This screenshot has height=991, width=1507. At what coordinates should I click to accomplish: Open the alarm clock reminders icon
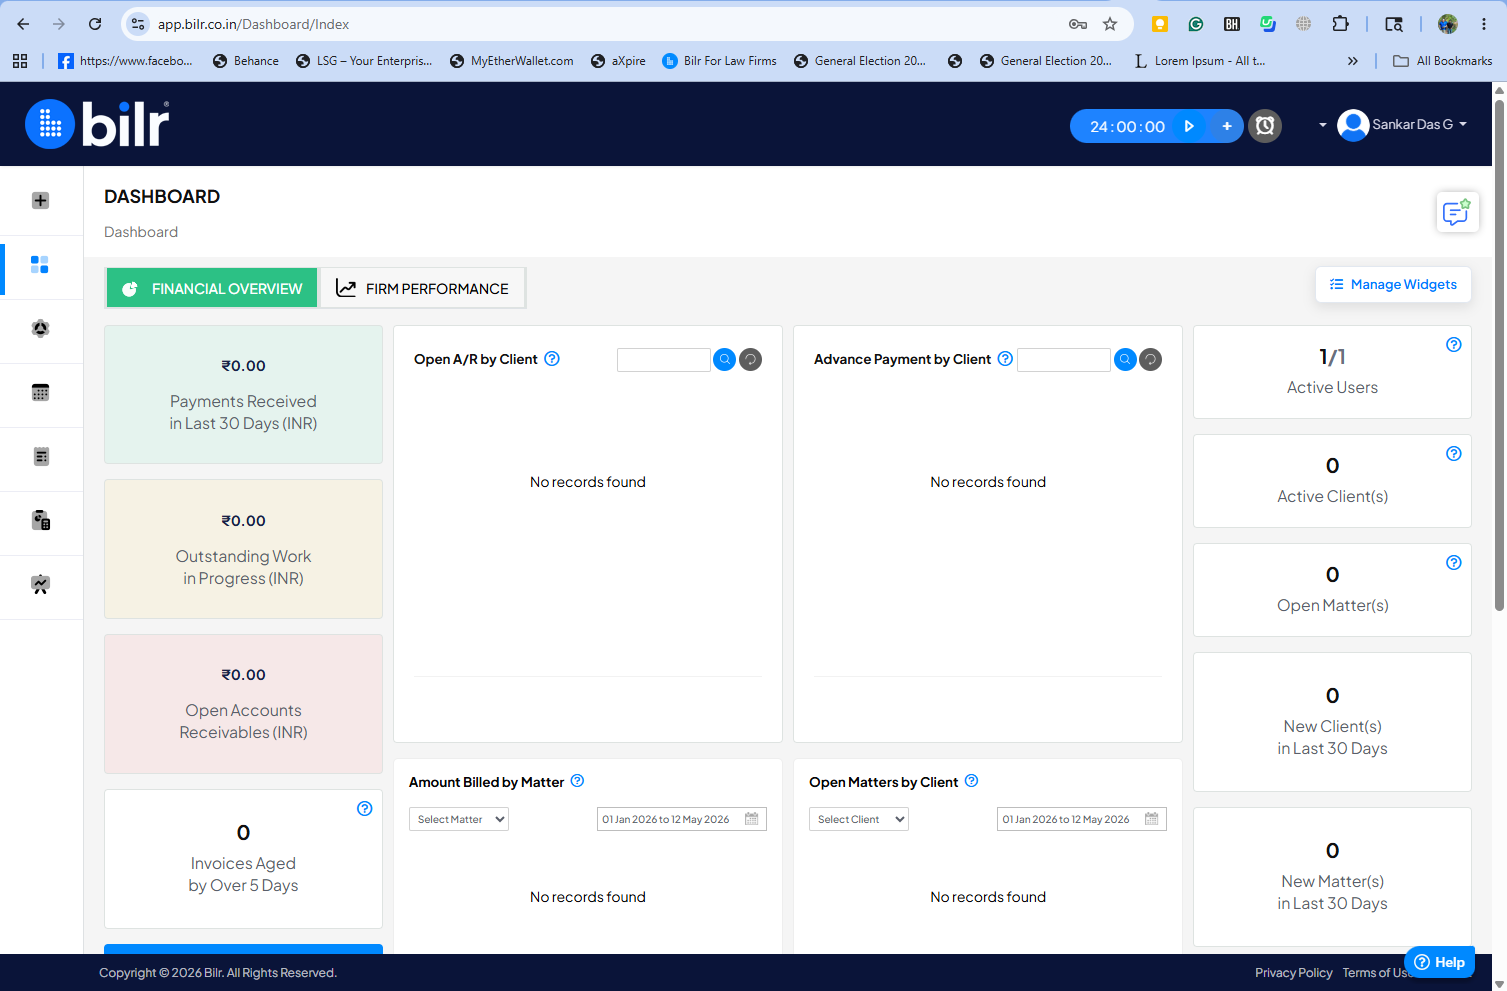[x=1265, y=126]
